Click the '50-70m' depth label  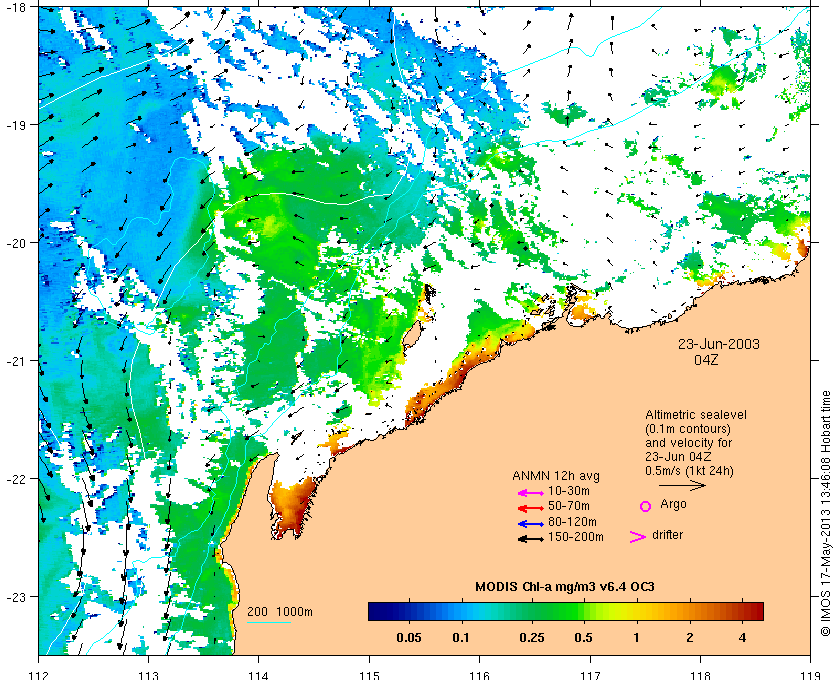(x=569, y=506)
